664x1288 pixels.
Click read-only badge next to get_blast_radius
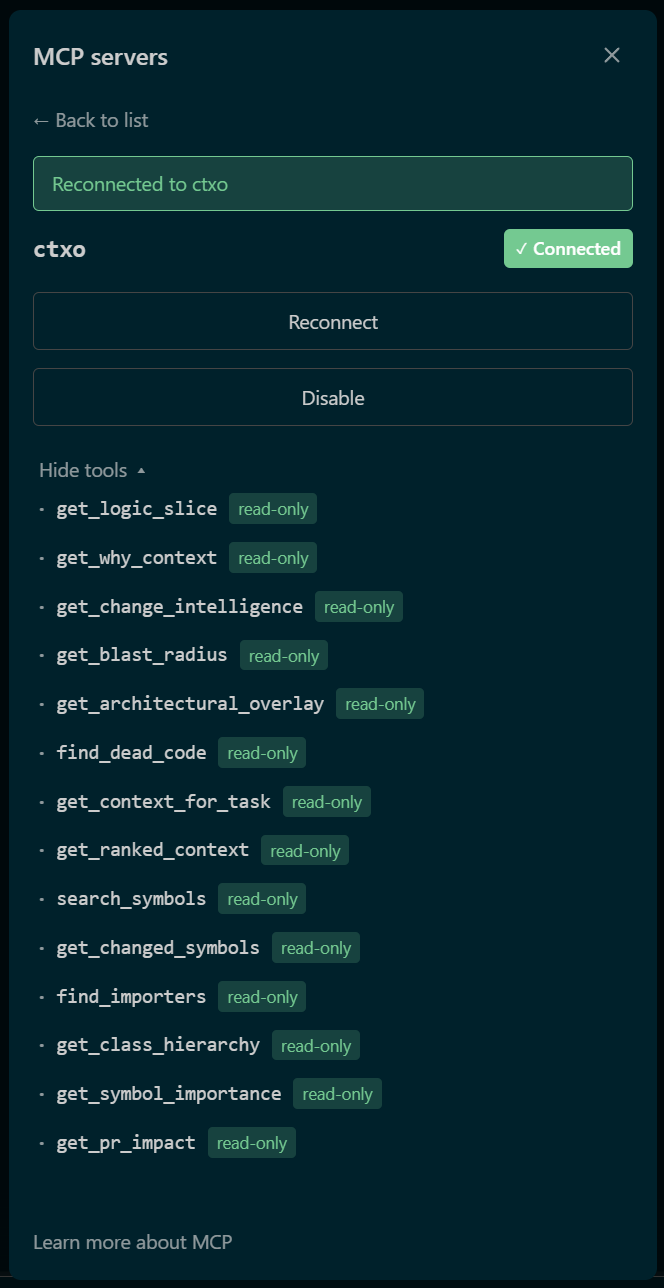point(284,656)
